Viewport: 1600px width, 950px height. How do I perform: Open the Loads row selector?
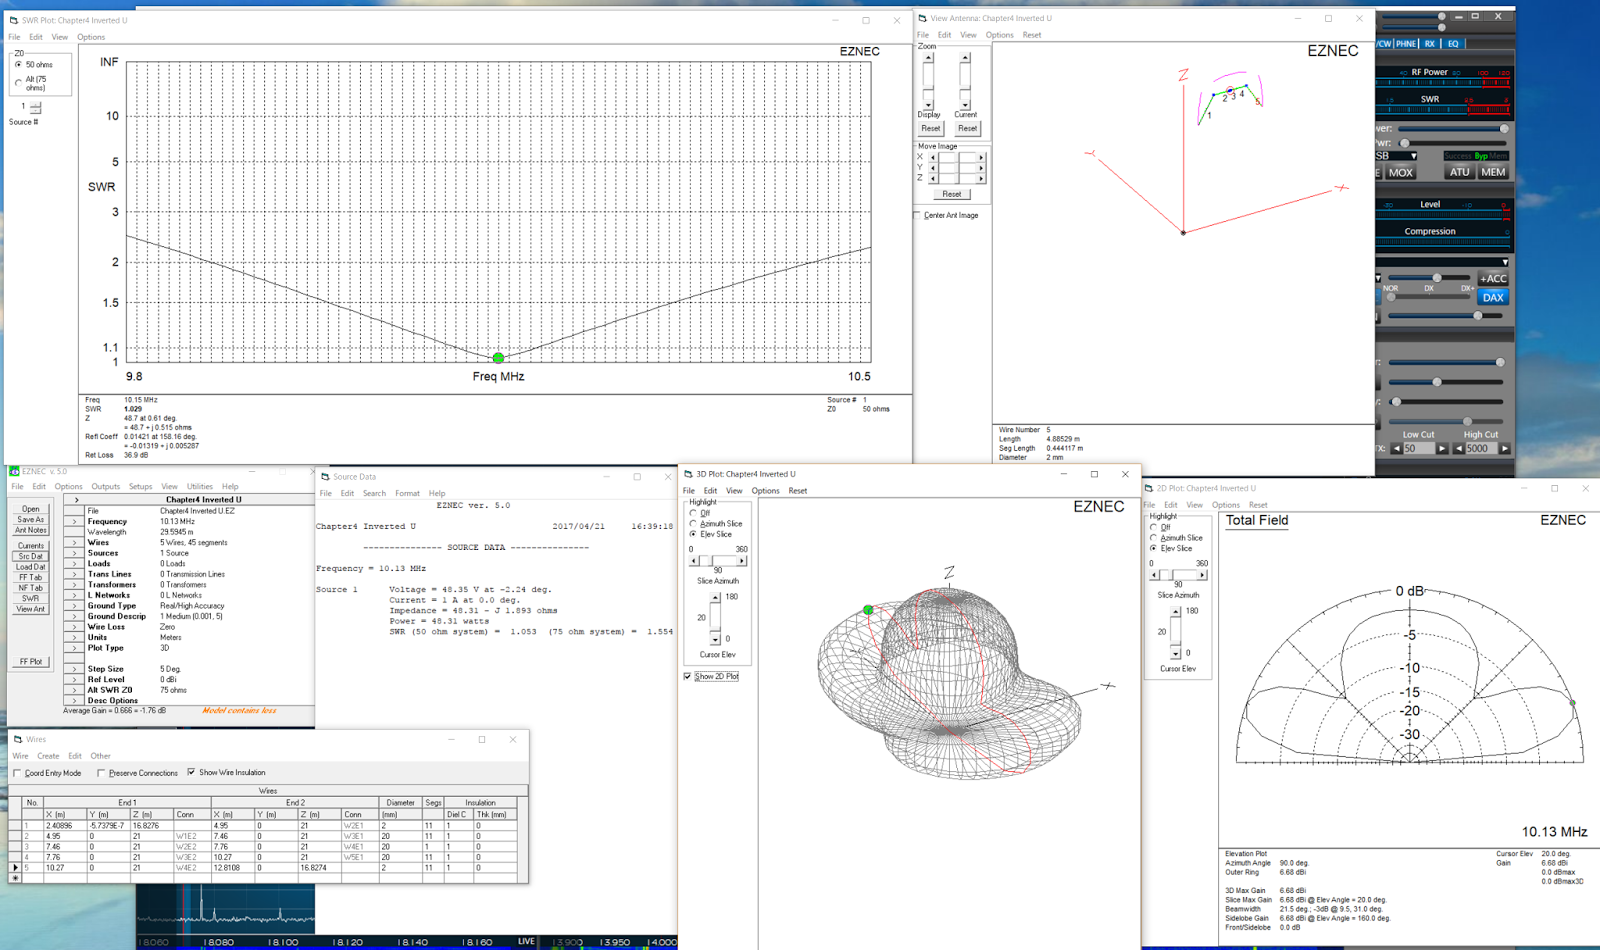click(74, 563)
